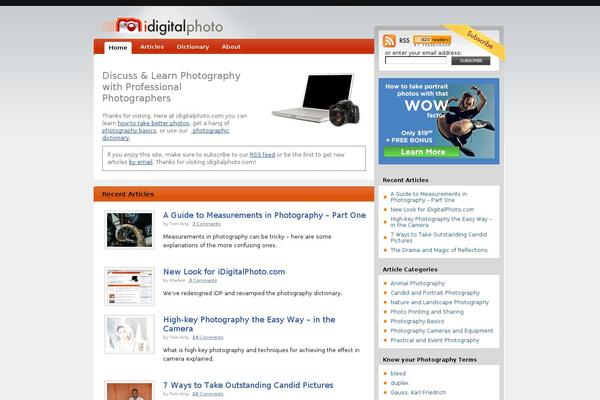Click the readers count badge
This screenshot has height=400, width=600.
click(432, 40)
